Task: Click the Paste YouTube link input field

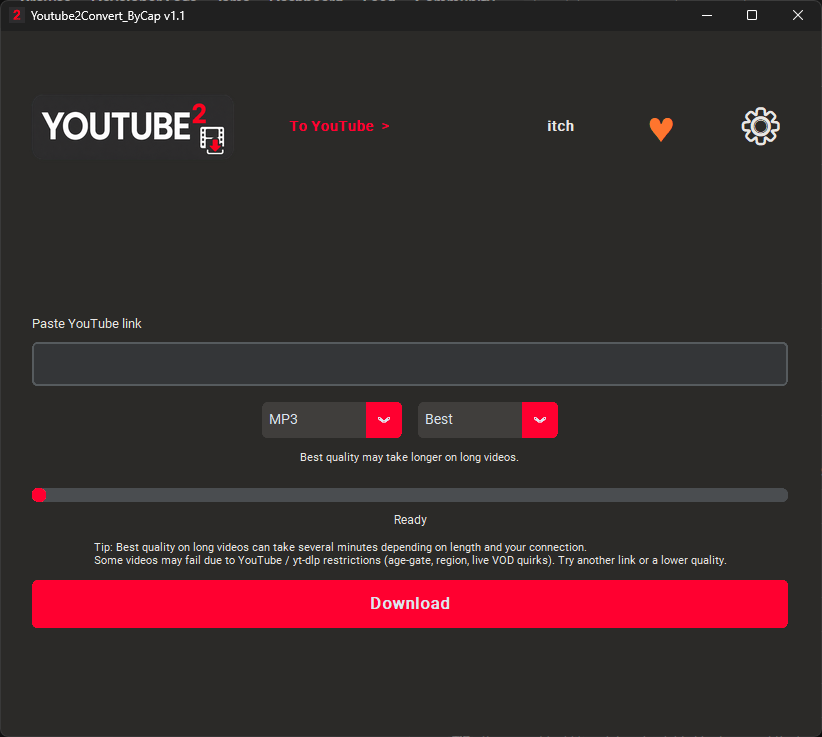Action: tap(409, 364)
